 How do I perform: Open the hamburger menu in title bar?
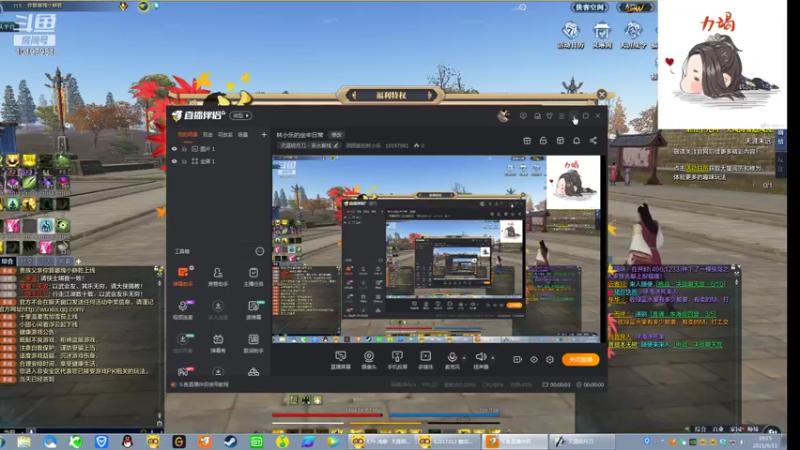pos(562,116)
